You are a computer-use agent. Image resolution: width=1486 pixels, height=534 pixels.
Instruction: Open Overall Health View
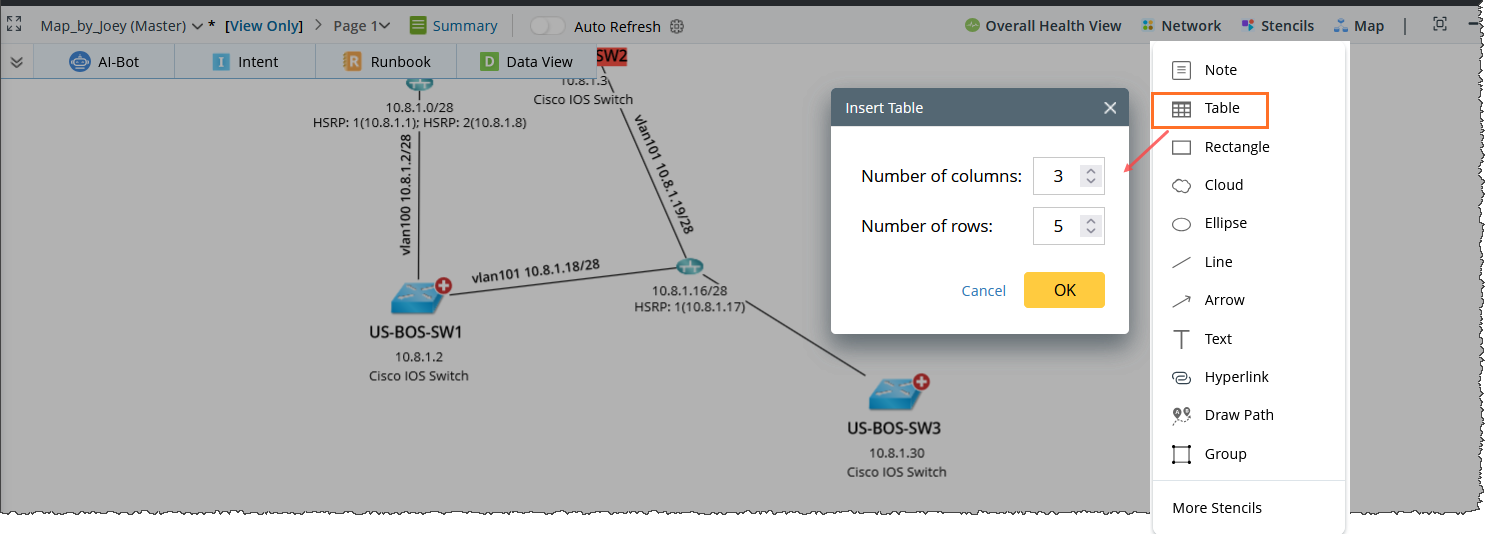(x=1043, y=26)
